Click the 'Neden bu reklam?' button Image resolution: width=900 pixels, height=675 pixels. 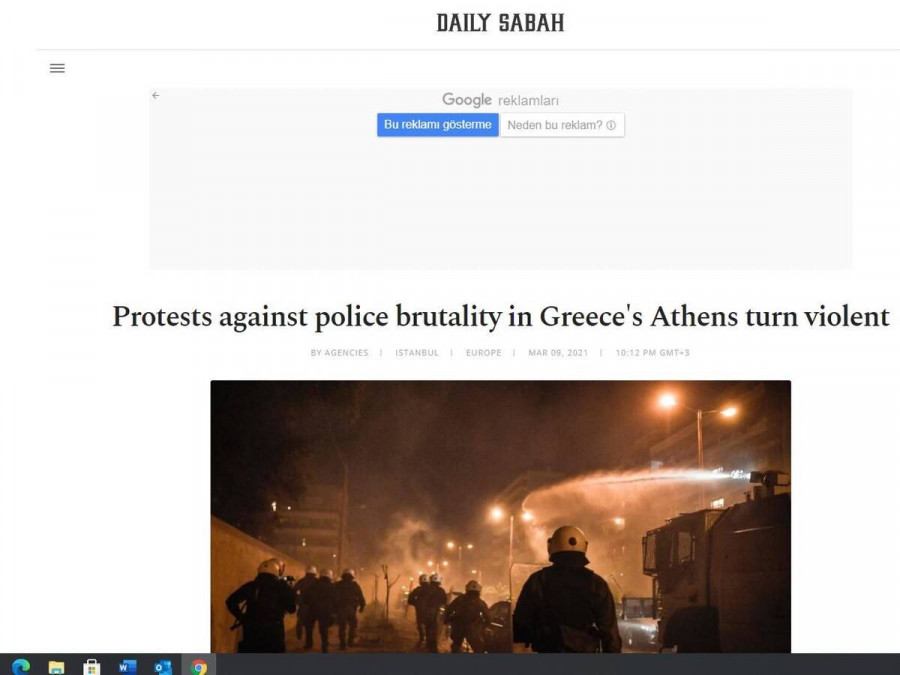(562, 125)
